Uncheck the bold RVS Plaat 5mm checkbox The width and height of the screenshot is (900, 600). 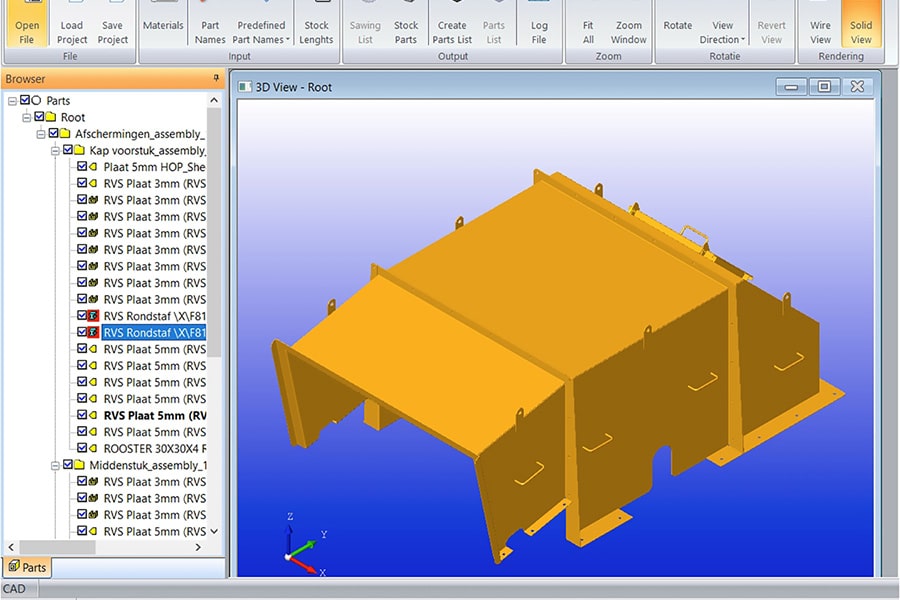pyautogui.click(x=82, y=415)
